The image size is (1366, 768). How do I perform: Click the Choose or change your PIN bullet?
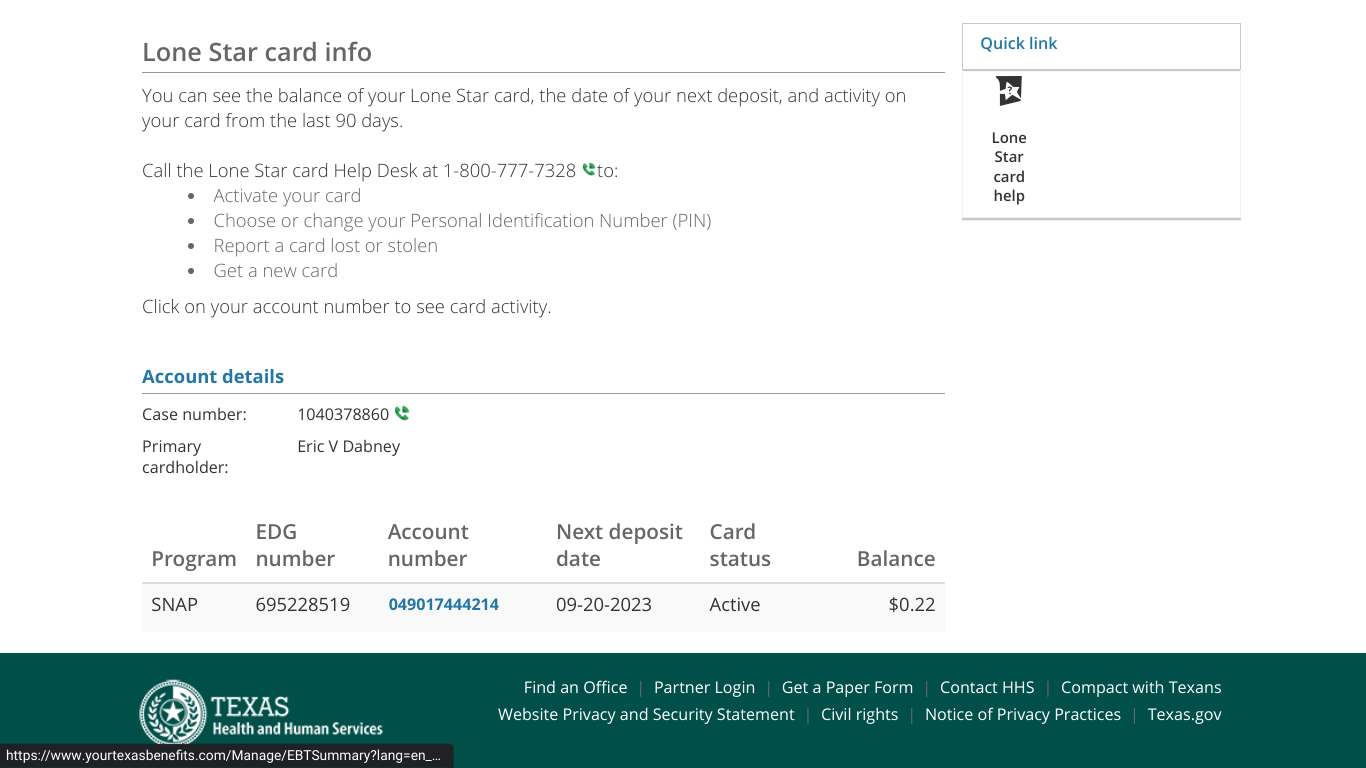(462, 221)
